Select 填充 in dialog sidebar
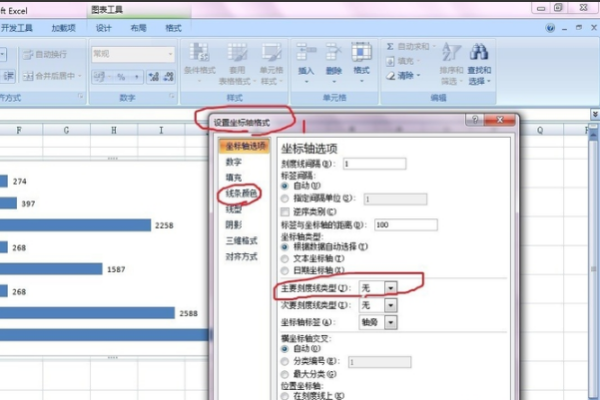Screen dimensions: 600x400 [x=234, y=178]
